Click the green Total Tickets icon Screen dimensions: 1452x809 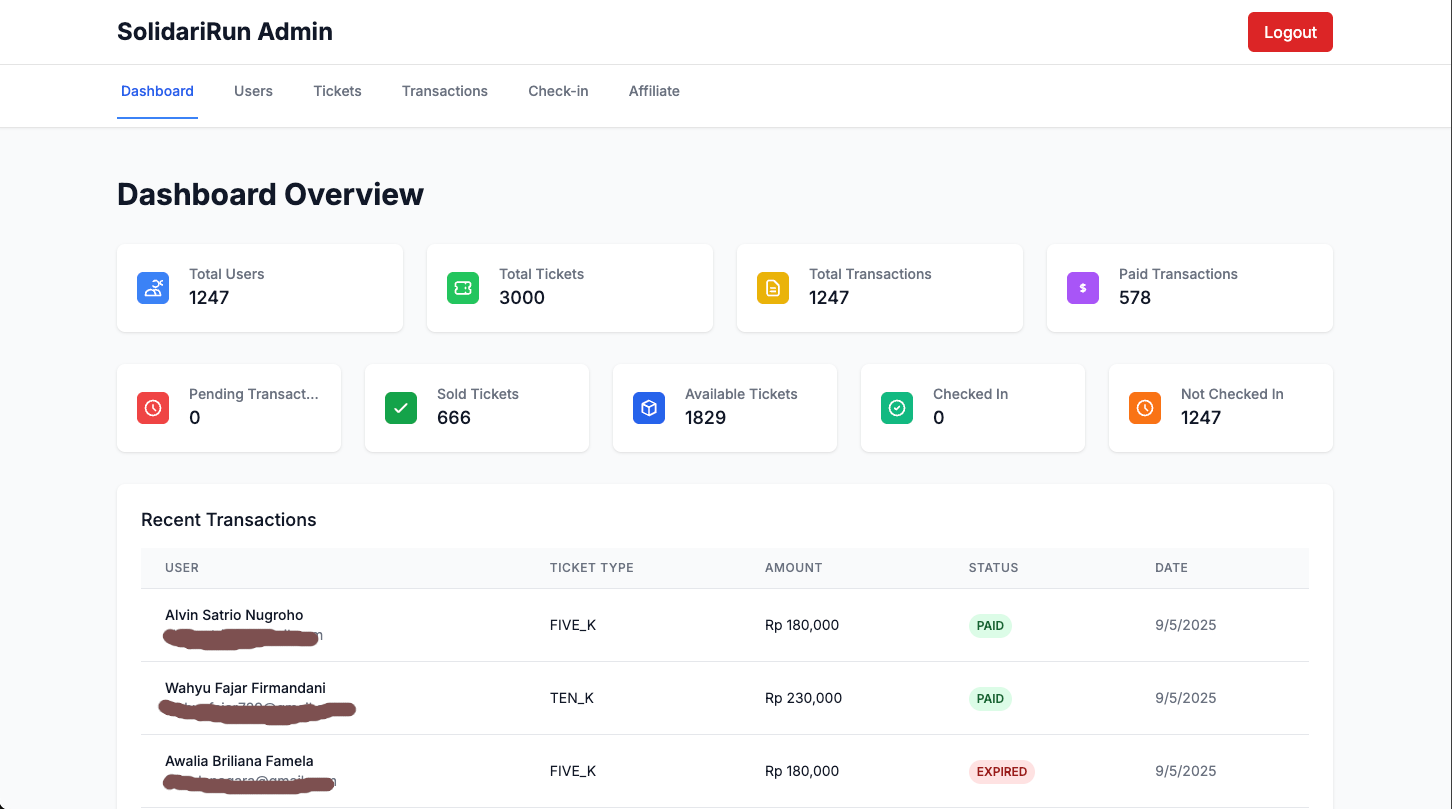(x=463, y=288)
